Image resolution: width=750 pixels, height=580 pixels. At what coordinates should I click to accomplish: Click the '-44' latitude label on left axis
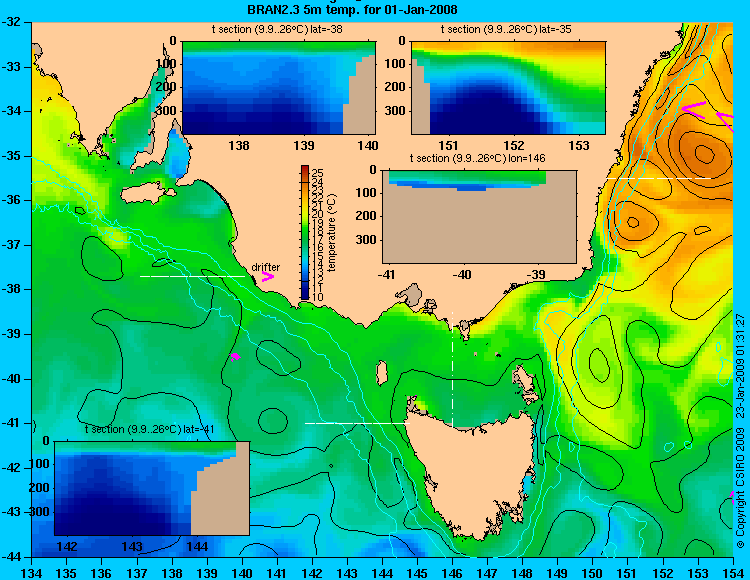pyautogui.click(x=10, y=557)
